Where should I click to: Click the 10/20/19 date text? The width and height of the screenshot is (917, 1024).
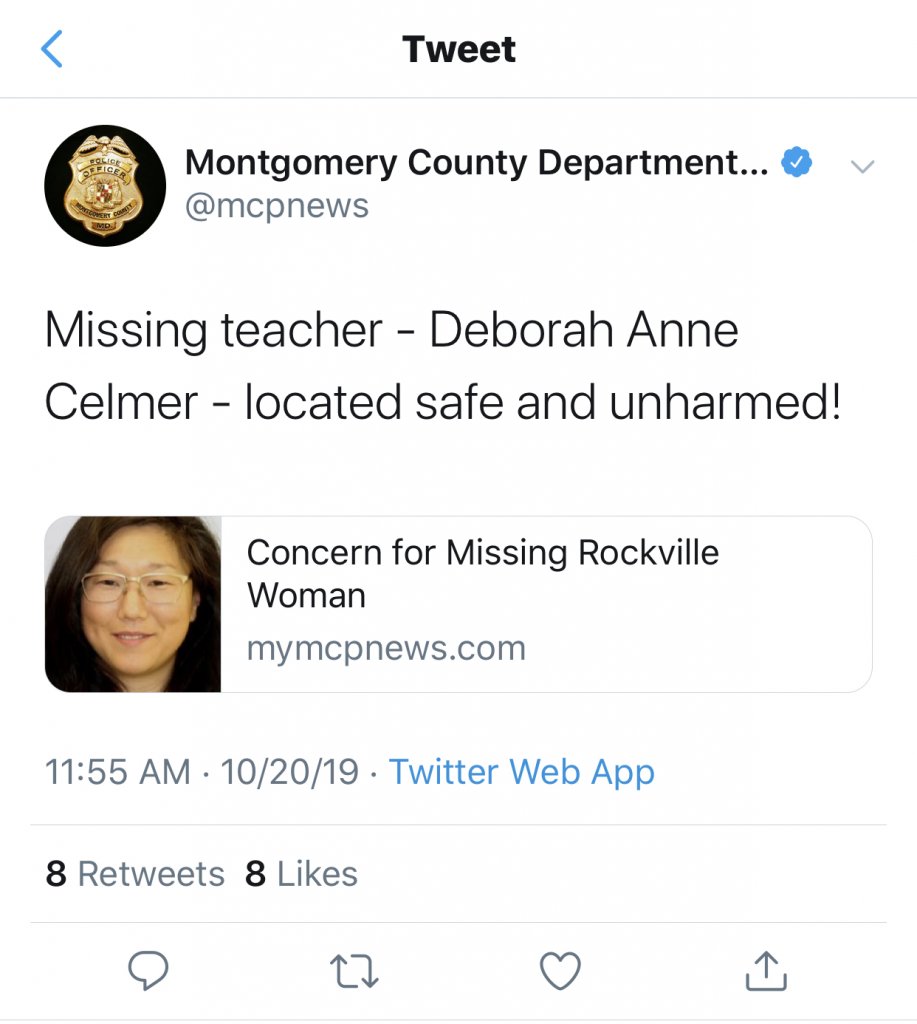tap(289, 772)
